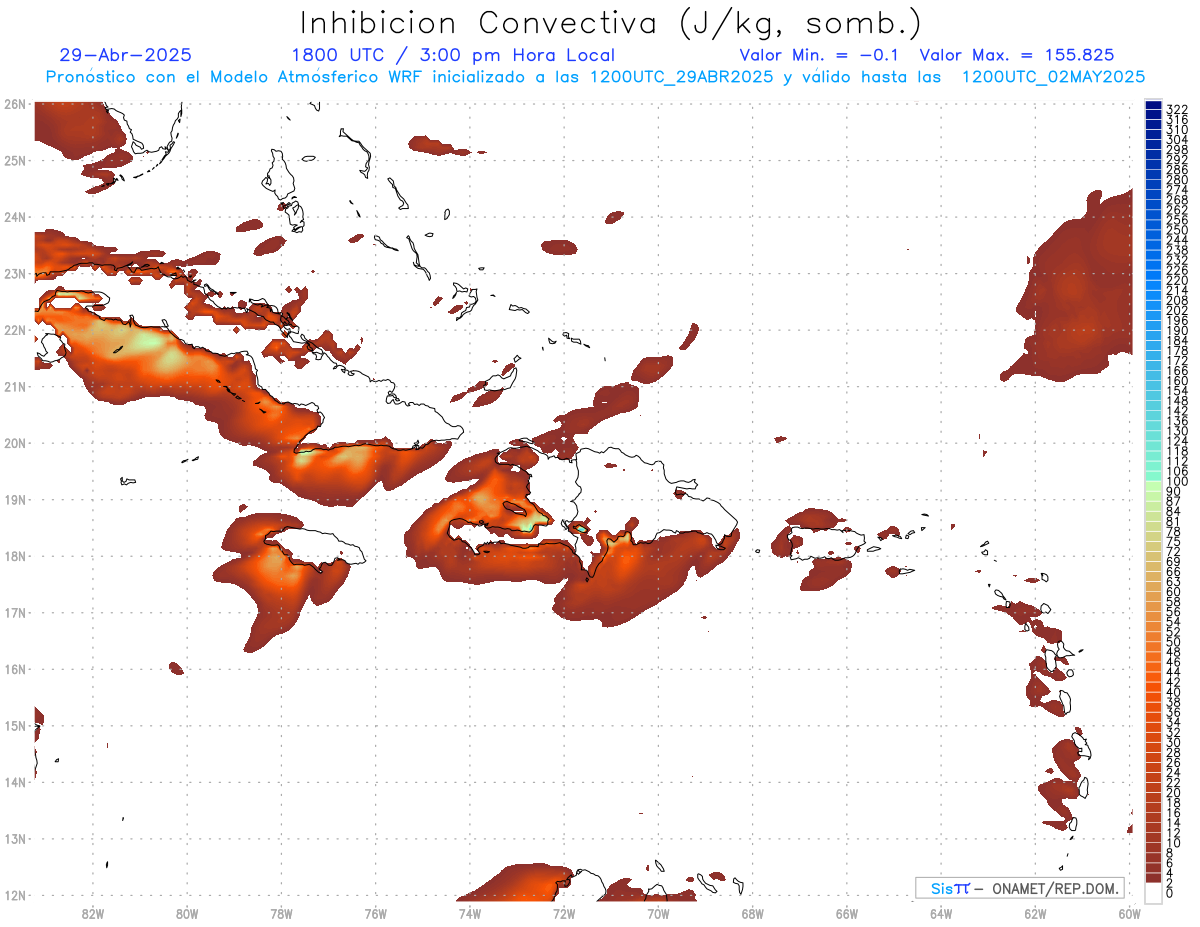Click the WRF forecast description line
This screenshot has height=927, width=1200.
595,77
